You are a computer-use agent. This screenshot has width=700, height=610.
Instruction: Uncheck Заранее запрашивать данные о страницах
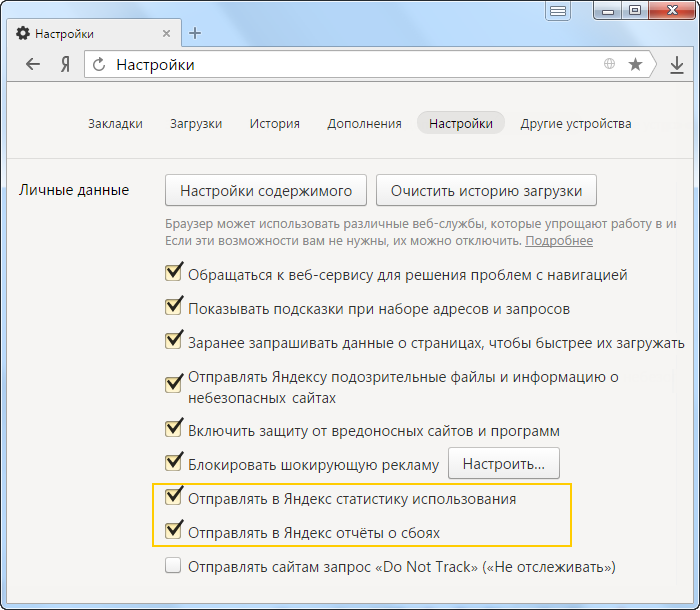[173, 340]
